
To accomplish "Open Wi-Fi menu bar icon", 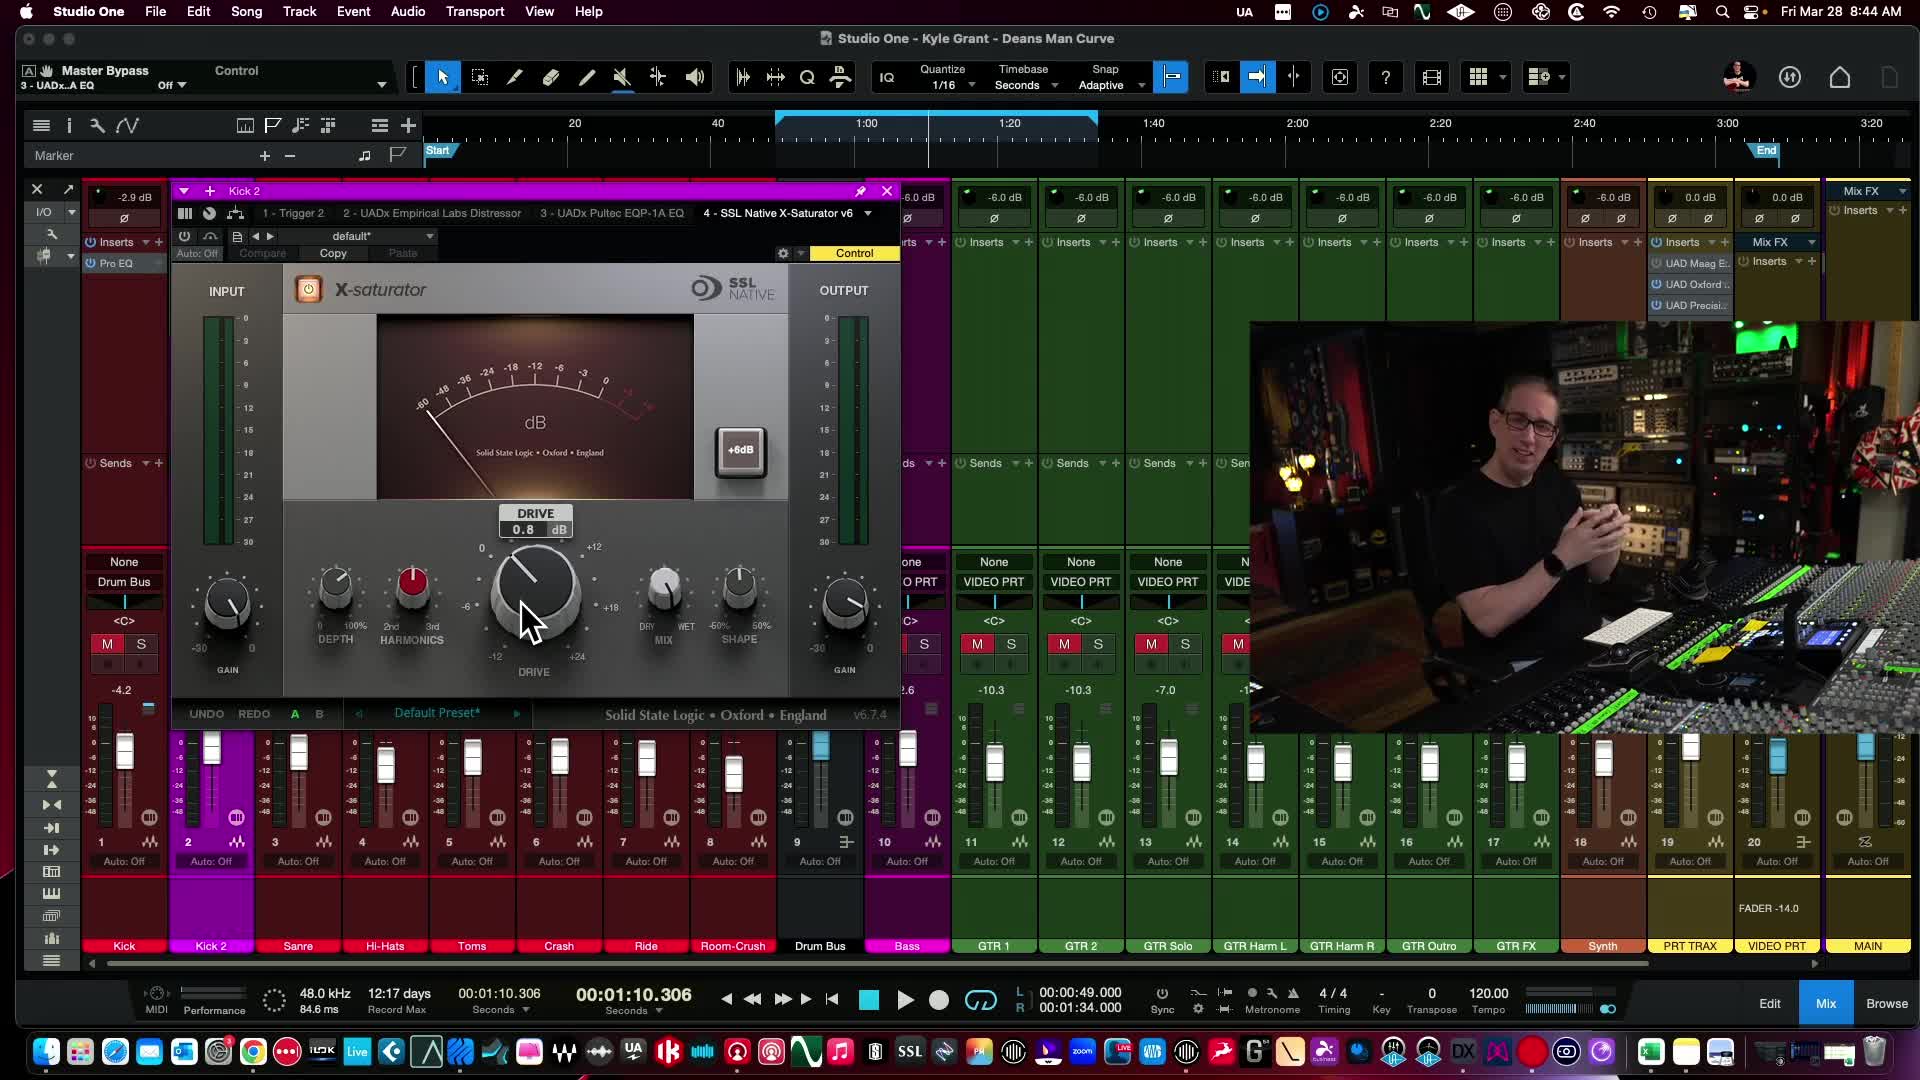I will click(x=1611, y=12).
